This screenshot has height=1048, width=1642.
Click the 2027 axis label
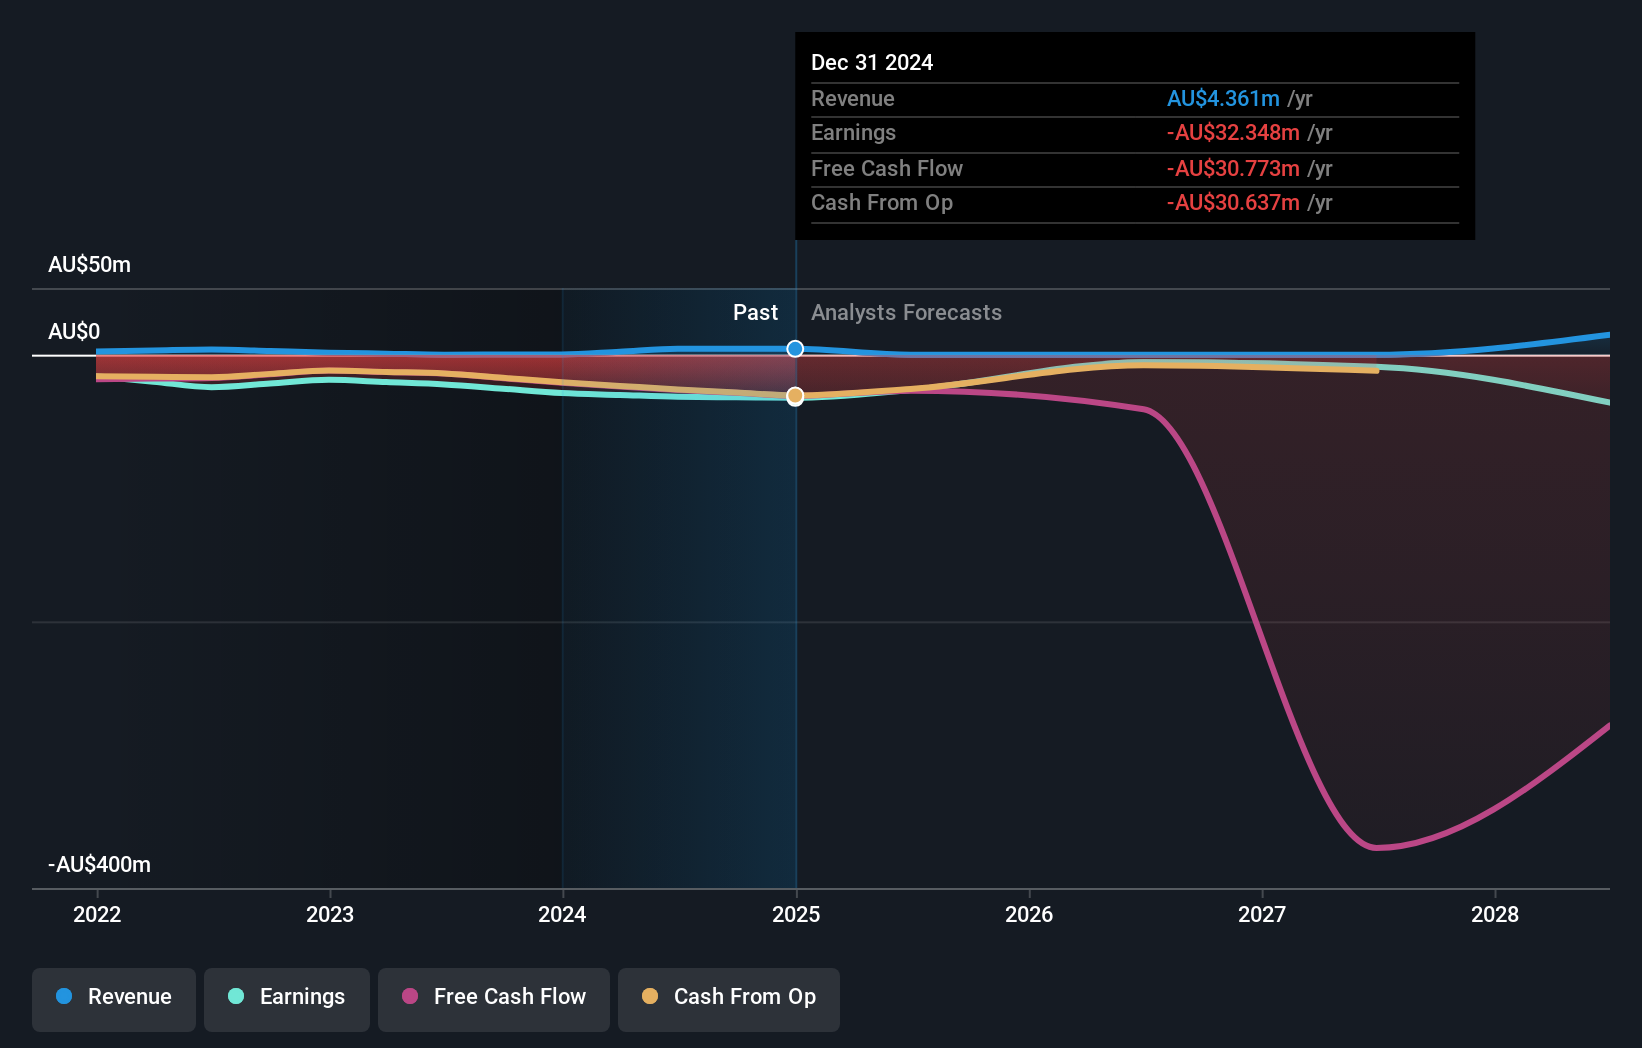1262,914
